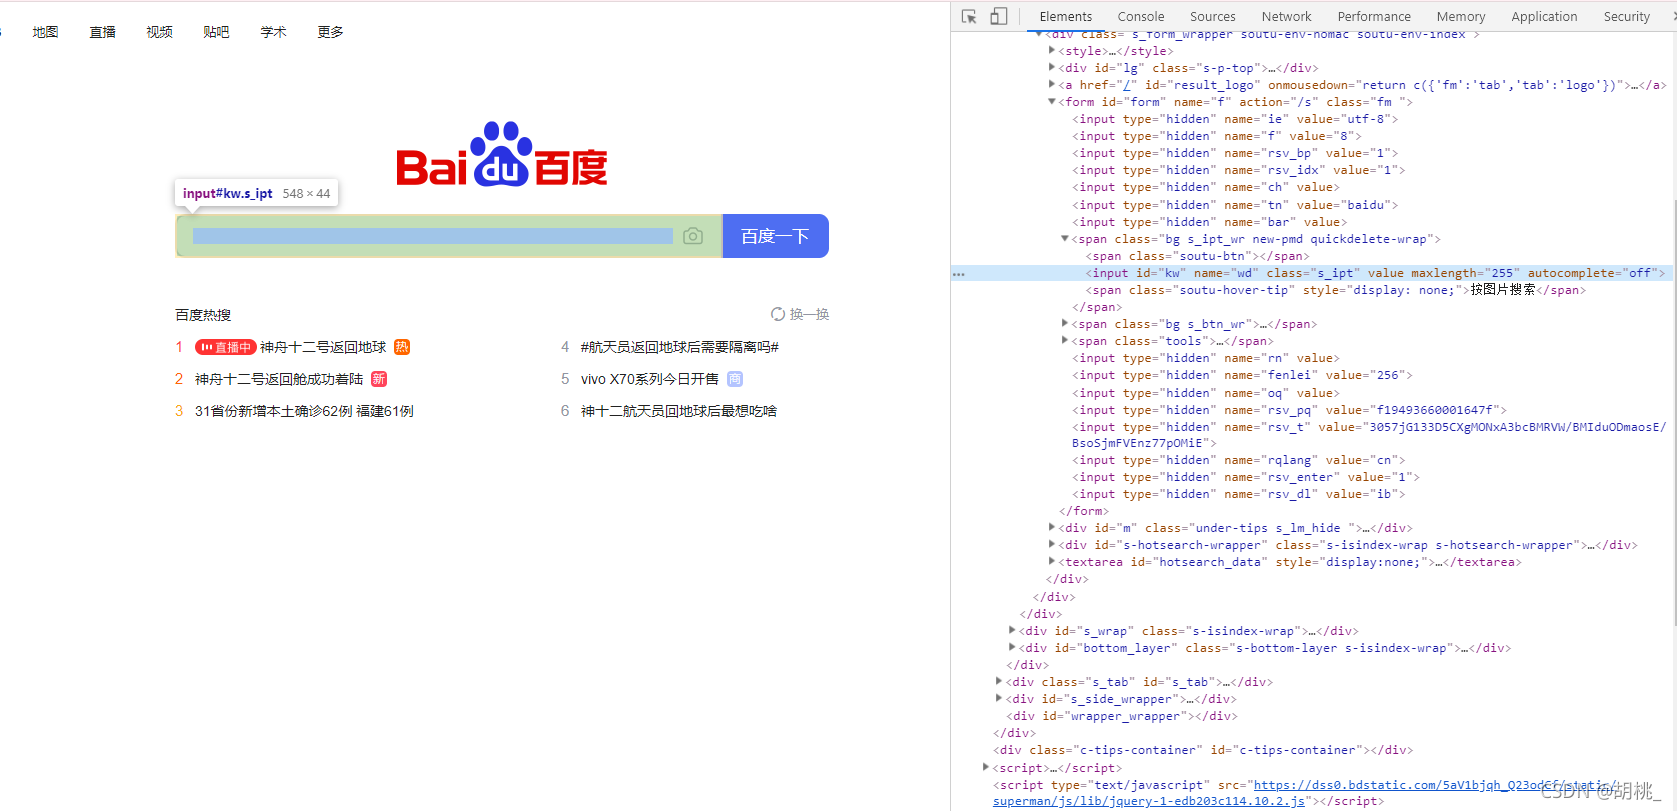Open the 学术 navigation link
This screenshot has height=811, width=1677.
273,32
